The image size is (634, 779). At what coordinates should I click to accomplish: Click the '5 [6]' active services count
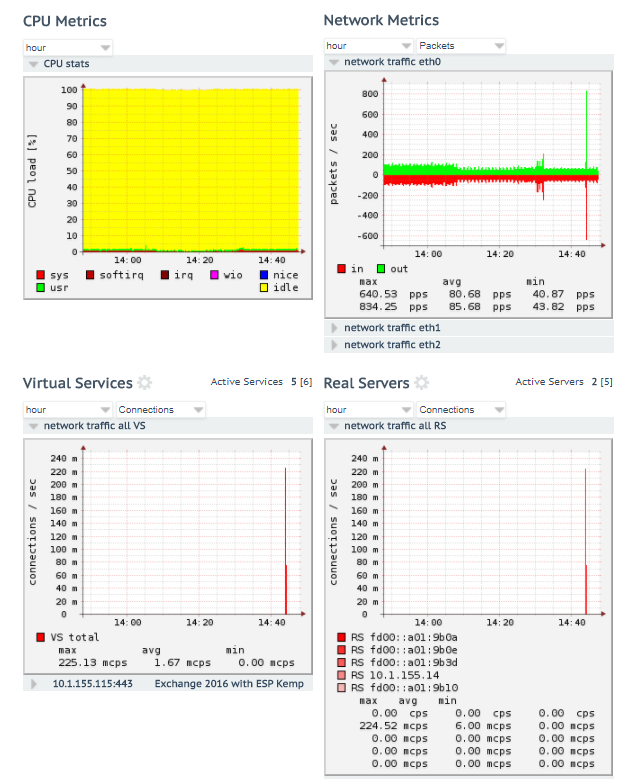[302, 382]
